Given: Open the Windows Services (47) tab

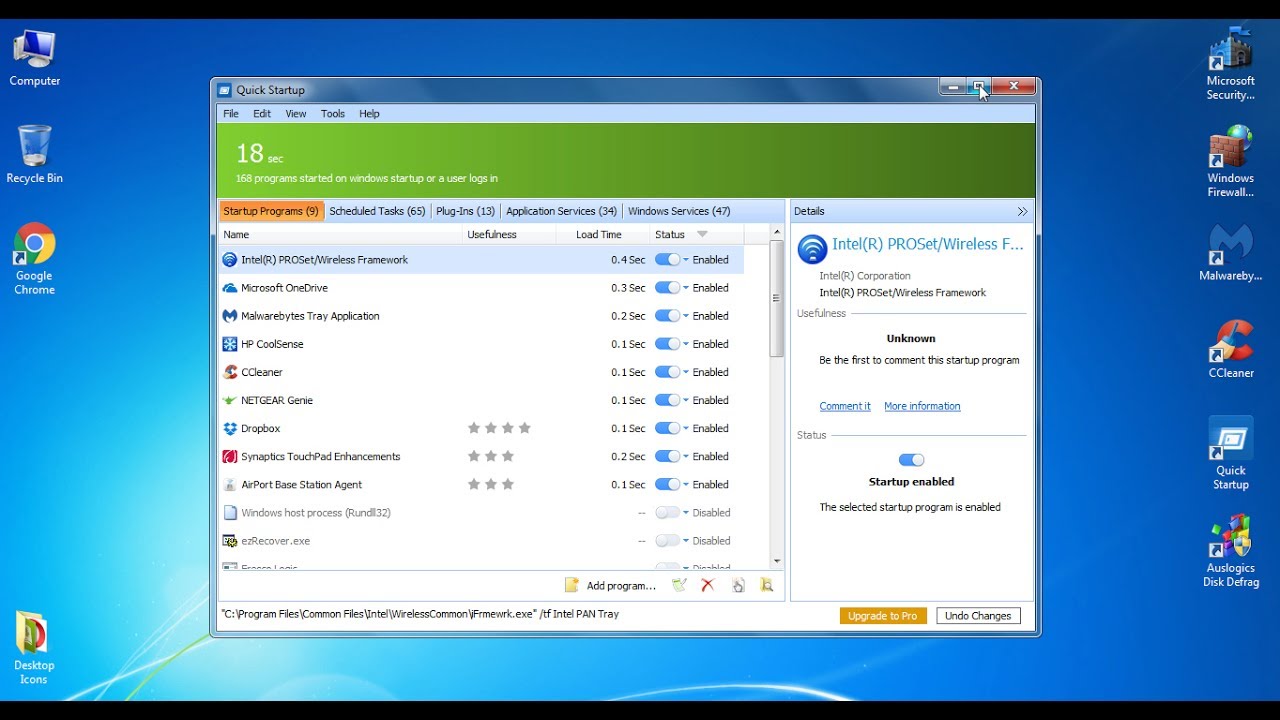Looking at the screenshot, I should (679, 211).
